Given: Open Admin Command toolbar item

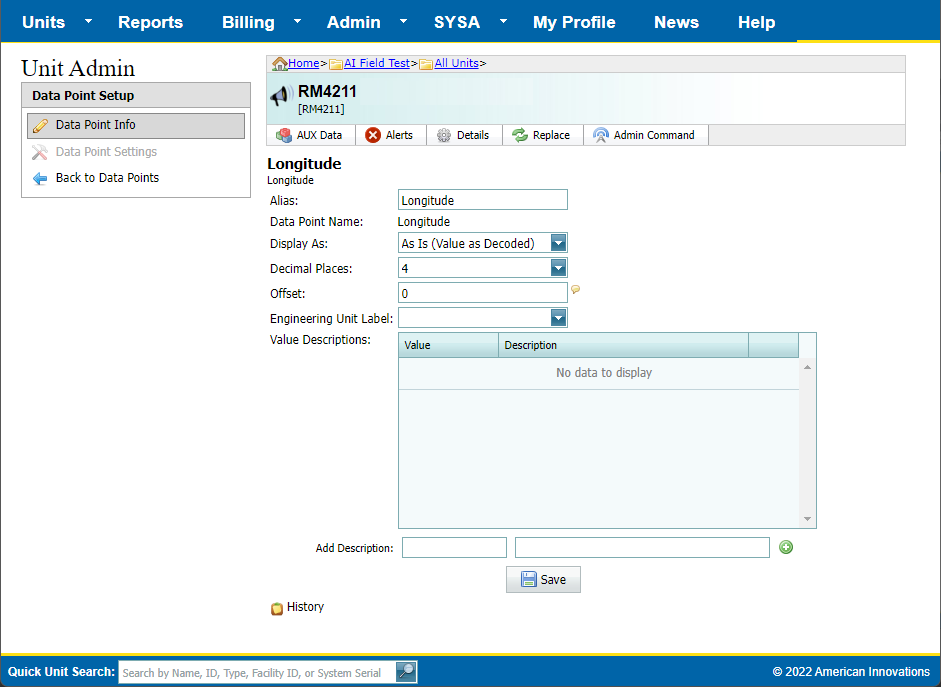Looking at the screenshot, I should 645,135.
